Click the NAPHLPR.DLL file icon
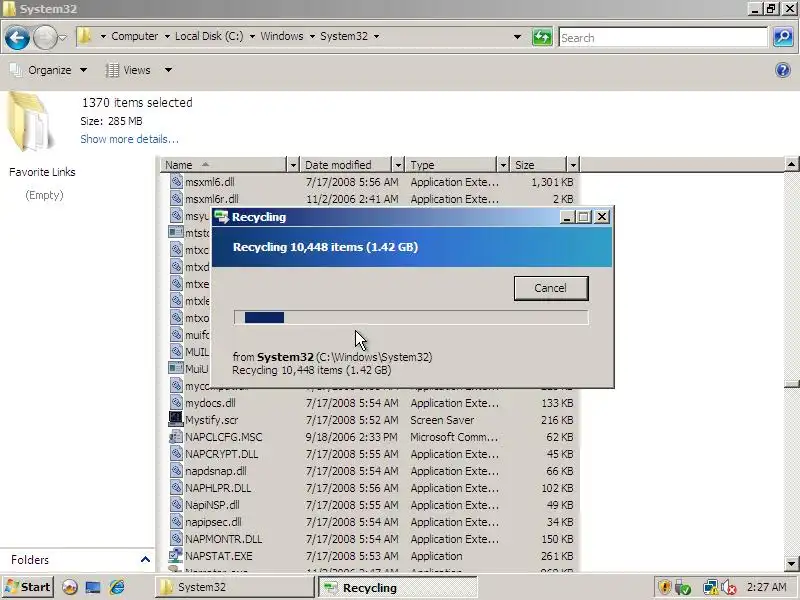This screenshot has height=600, width=800. click(176, 488)
